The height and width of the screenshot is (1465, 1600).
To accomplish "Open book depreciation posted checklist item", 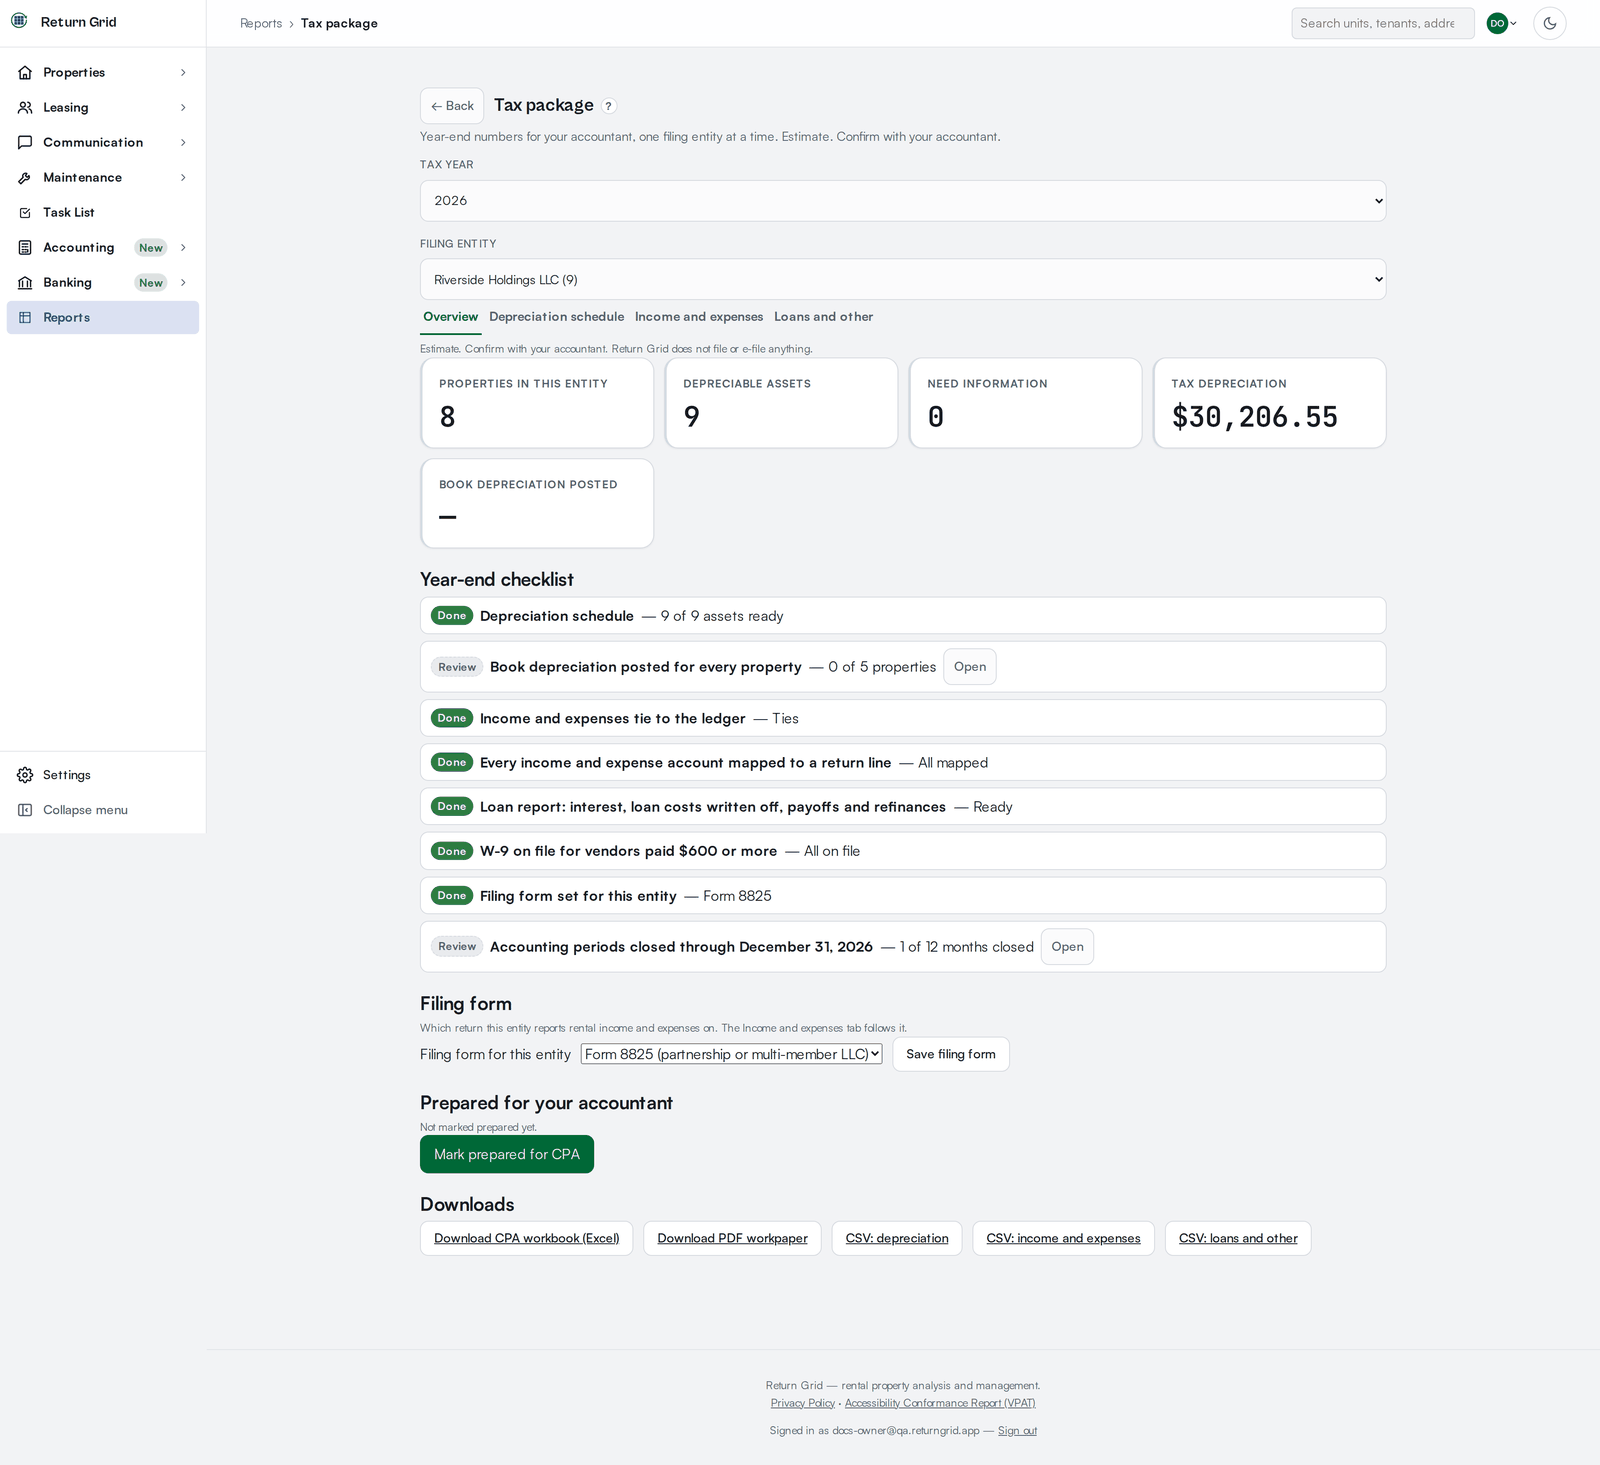I will click(970, 667).
